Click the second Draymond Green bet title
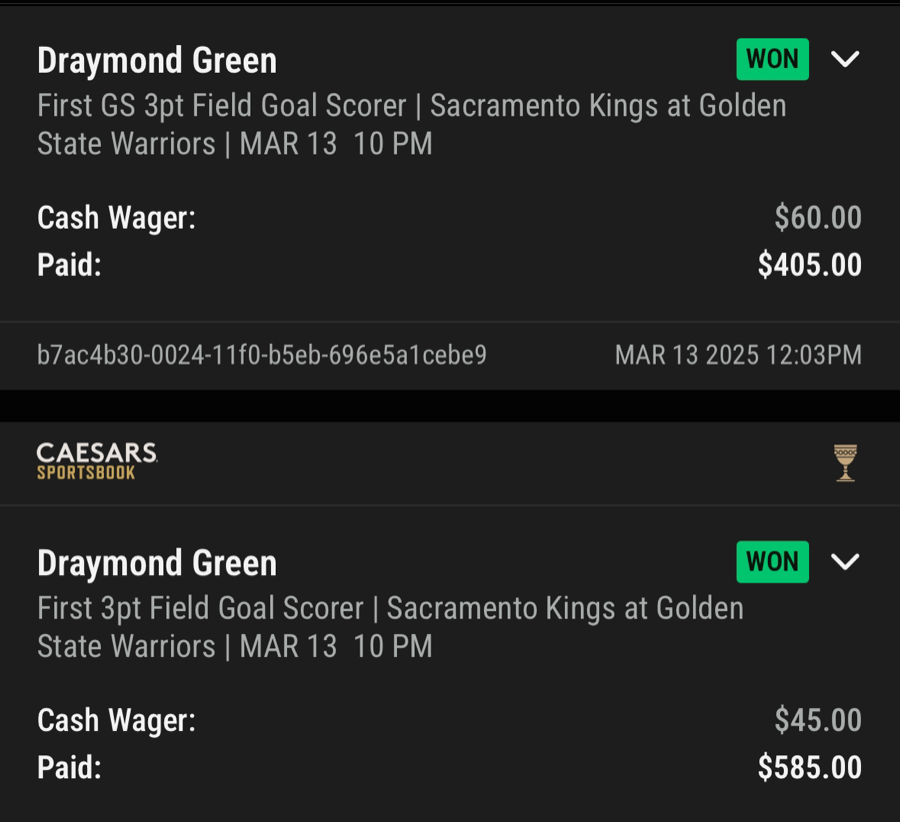Screen dimensions: 900x822 [x=156, y=562]
